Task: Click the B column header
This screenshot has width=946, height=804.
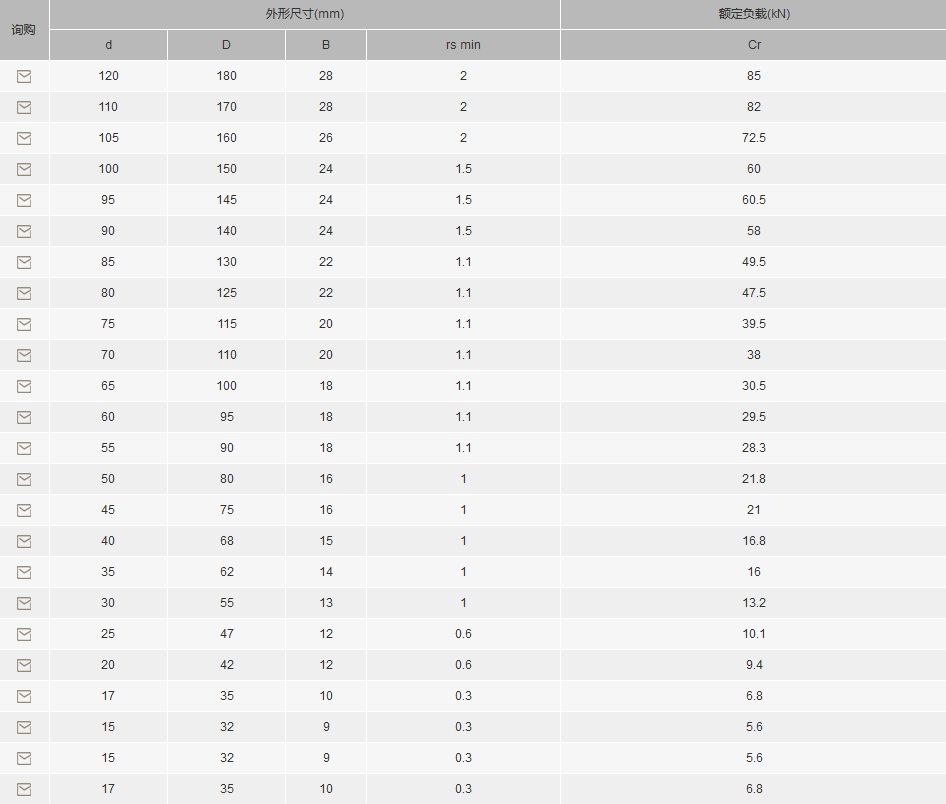Action: pos(326,45)
